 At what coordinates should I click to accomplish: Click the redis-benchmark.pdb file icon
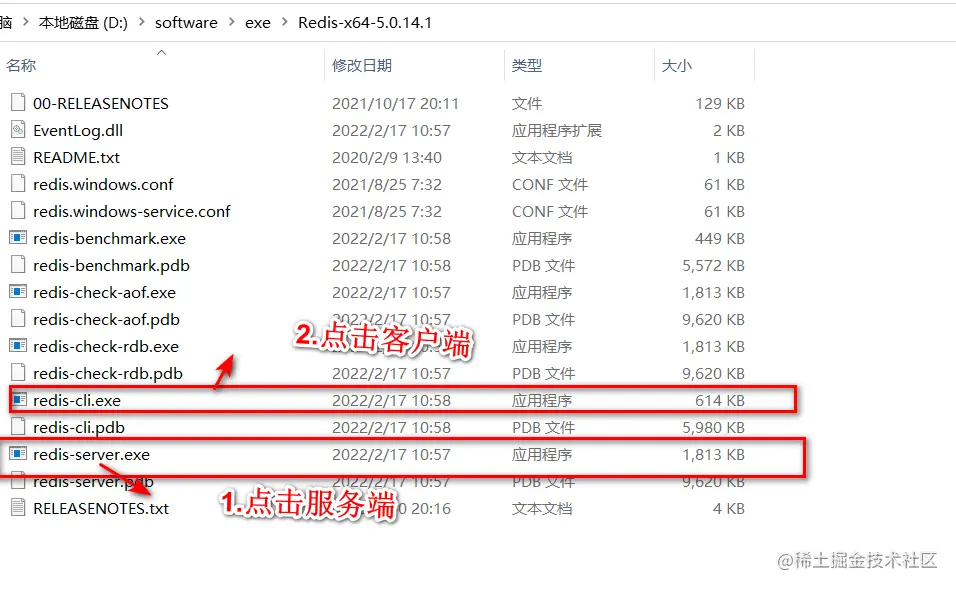point(18,265)
